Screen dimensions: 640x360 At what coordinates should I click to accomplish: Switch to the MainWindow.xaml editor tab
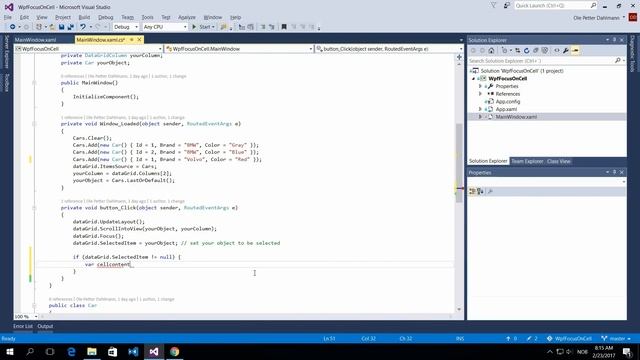(x=36, y=40)
